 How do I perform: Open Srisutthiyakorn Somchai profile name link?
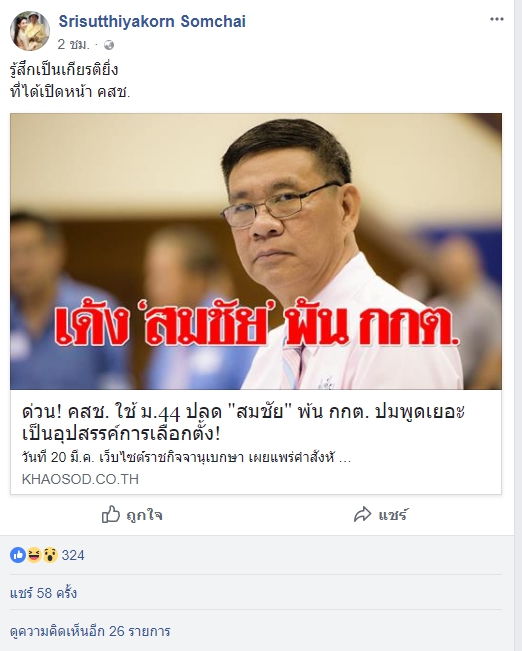[152, 21]
